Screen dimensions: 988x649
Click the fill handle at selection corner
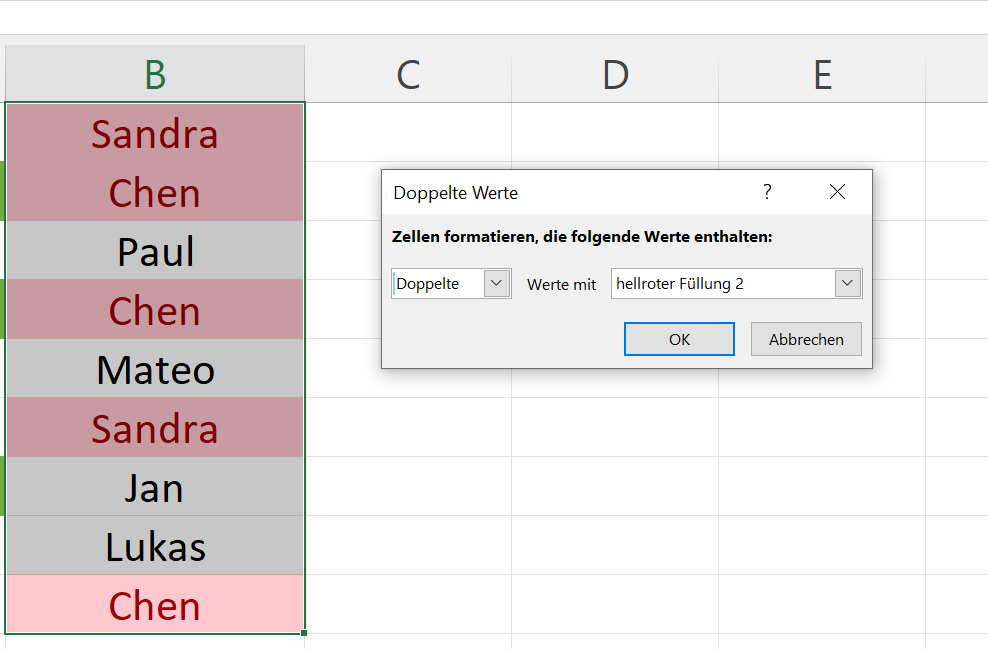304,633
